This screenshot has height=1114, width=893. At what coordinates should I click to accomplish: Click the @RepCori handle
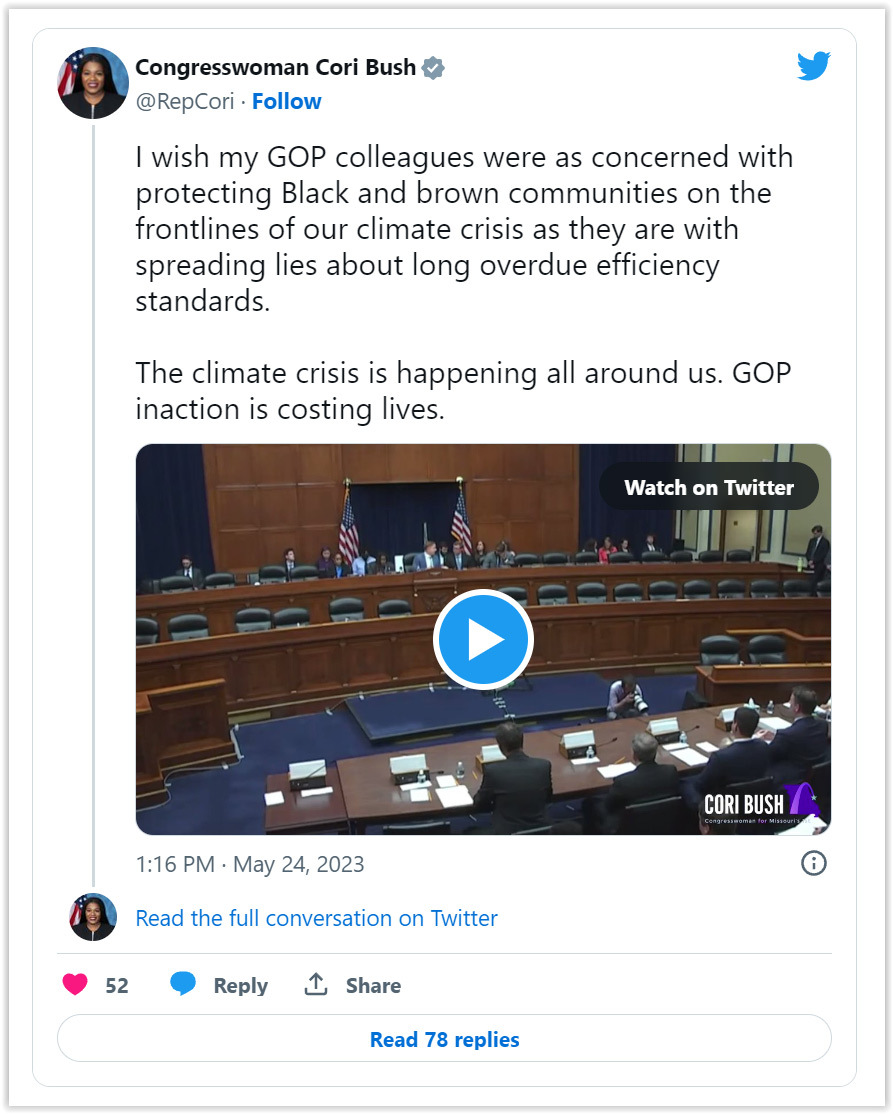[185, 102]
